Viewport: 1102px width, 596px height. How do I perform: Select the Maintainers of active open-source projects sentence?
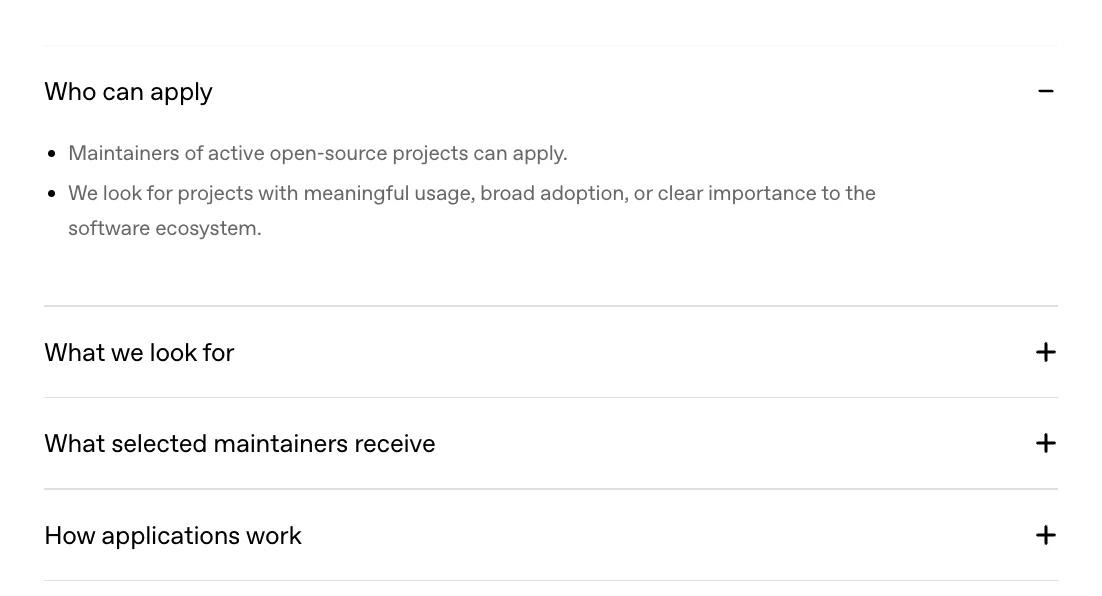pyautogui.click(x=318, y=154)
